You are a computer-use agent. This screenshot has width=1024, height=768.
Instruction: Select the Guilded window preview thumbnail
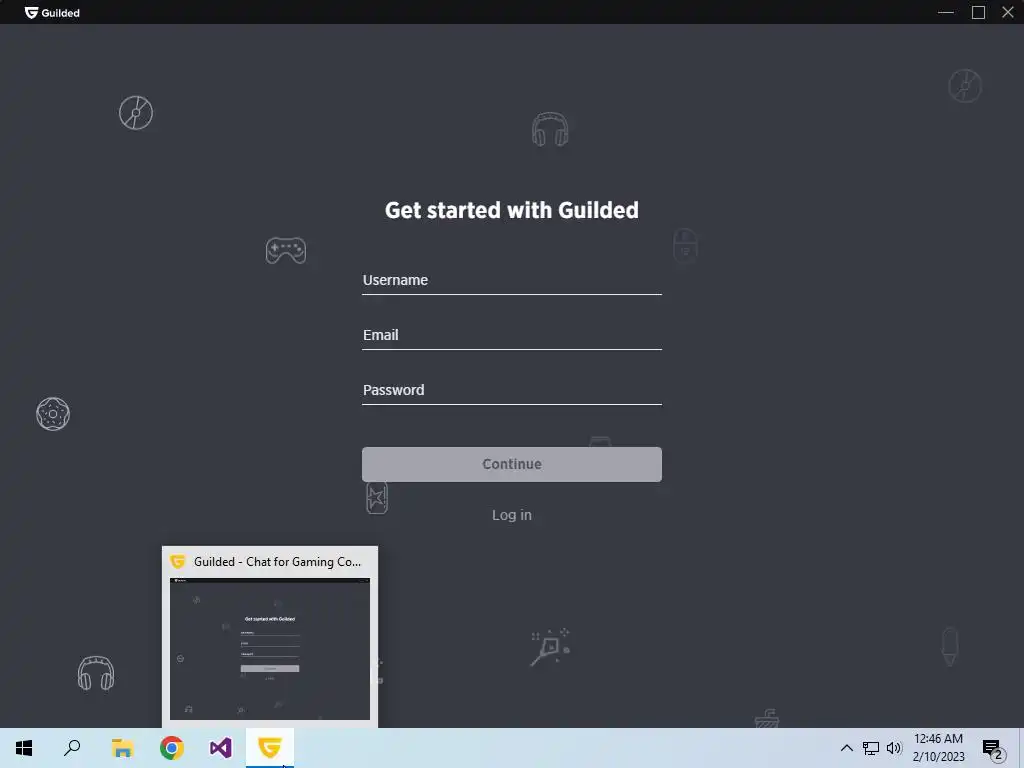(x=270, y=649)
